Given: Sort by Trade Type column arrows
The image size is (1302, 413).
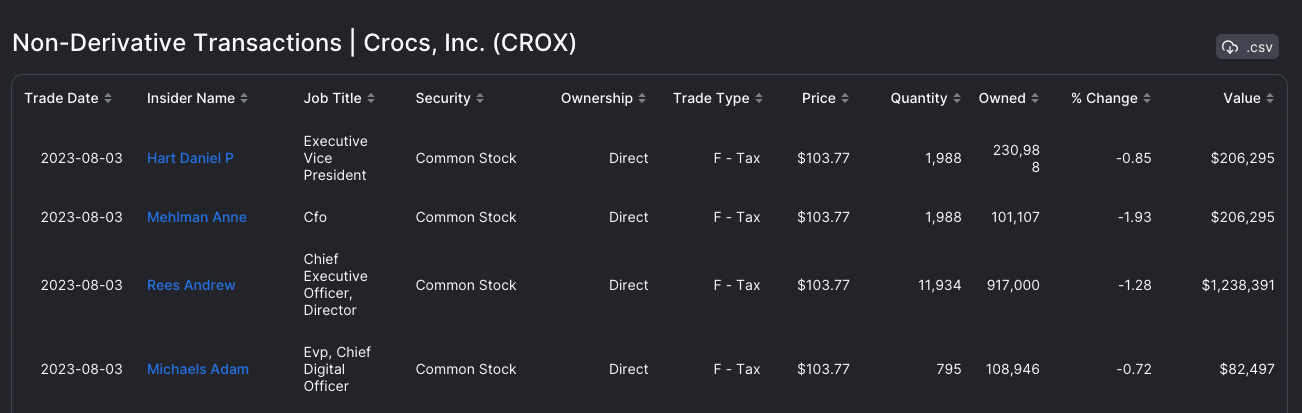Looking at the screenshot, I should [759, 98].
